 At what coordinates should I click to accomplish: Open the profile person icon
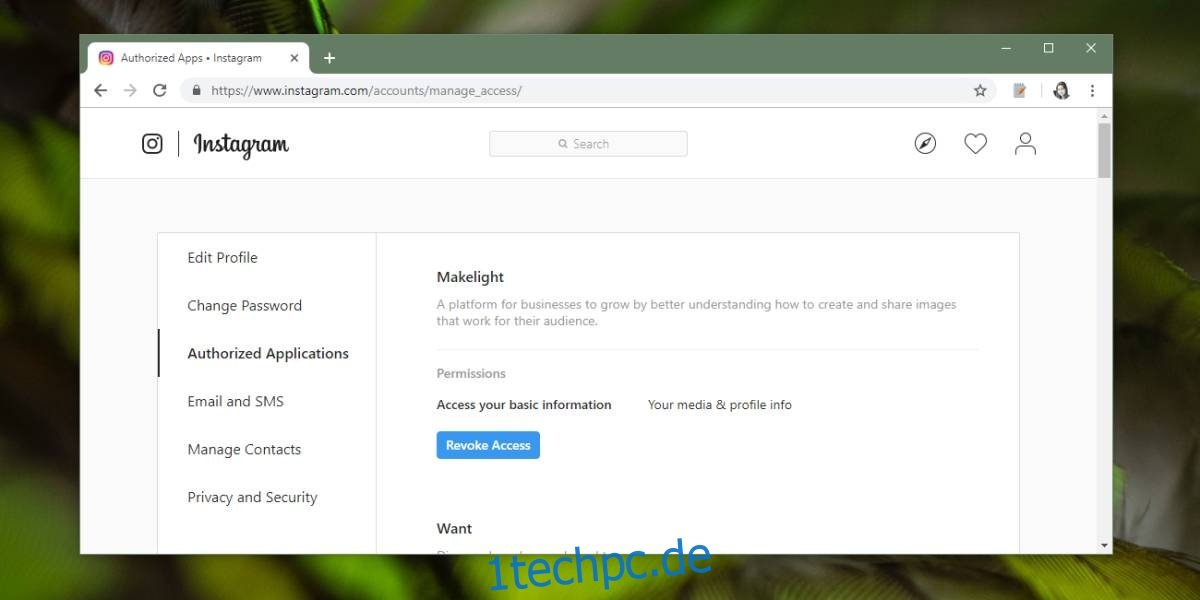coord(1025,144)
